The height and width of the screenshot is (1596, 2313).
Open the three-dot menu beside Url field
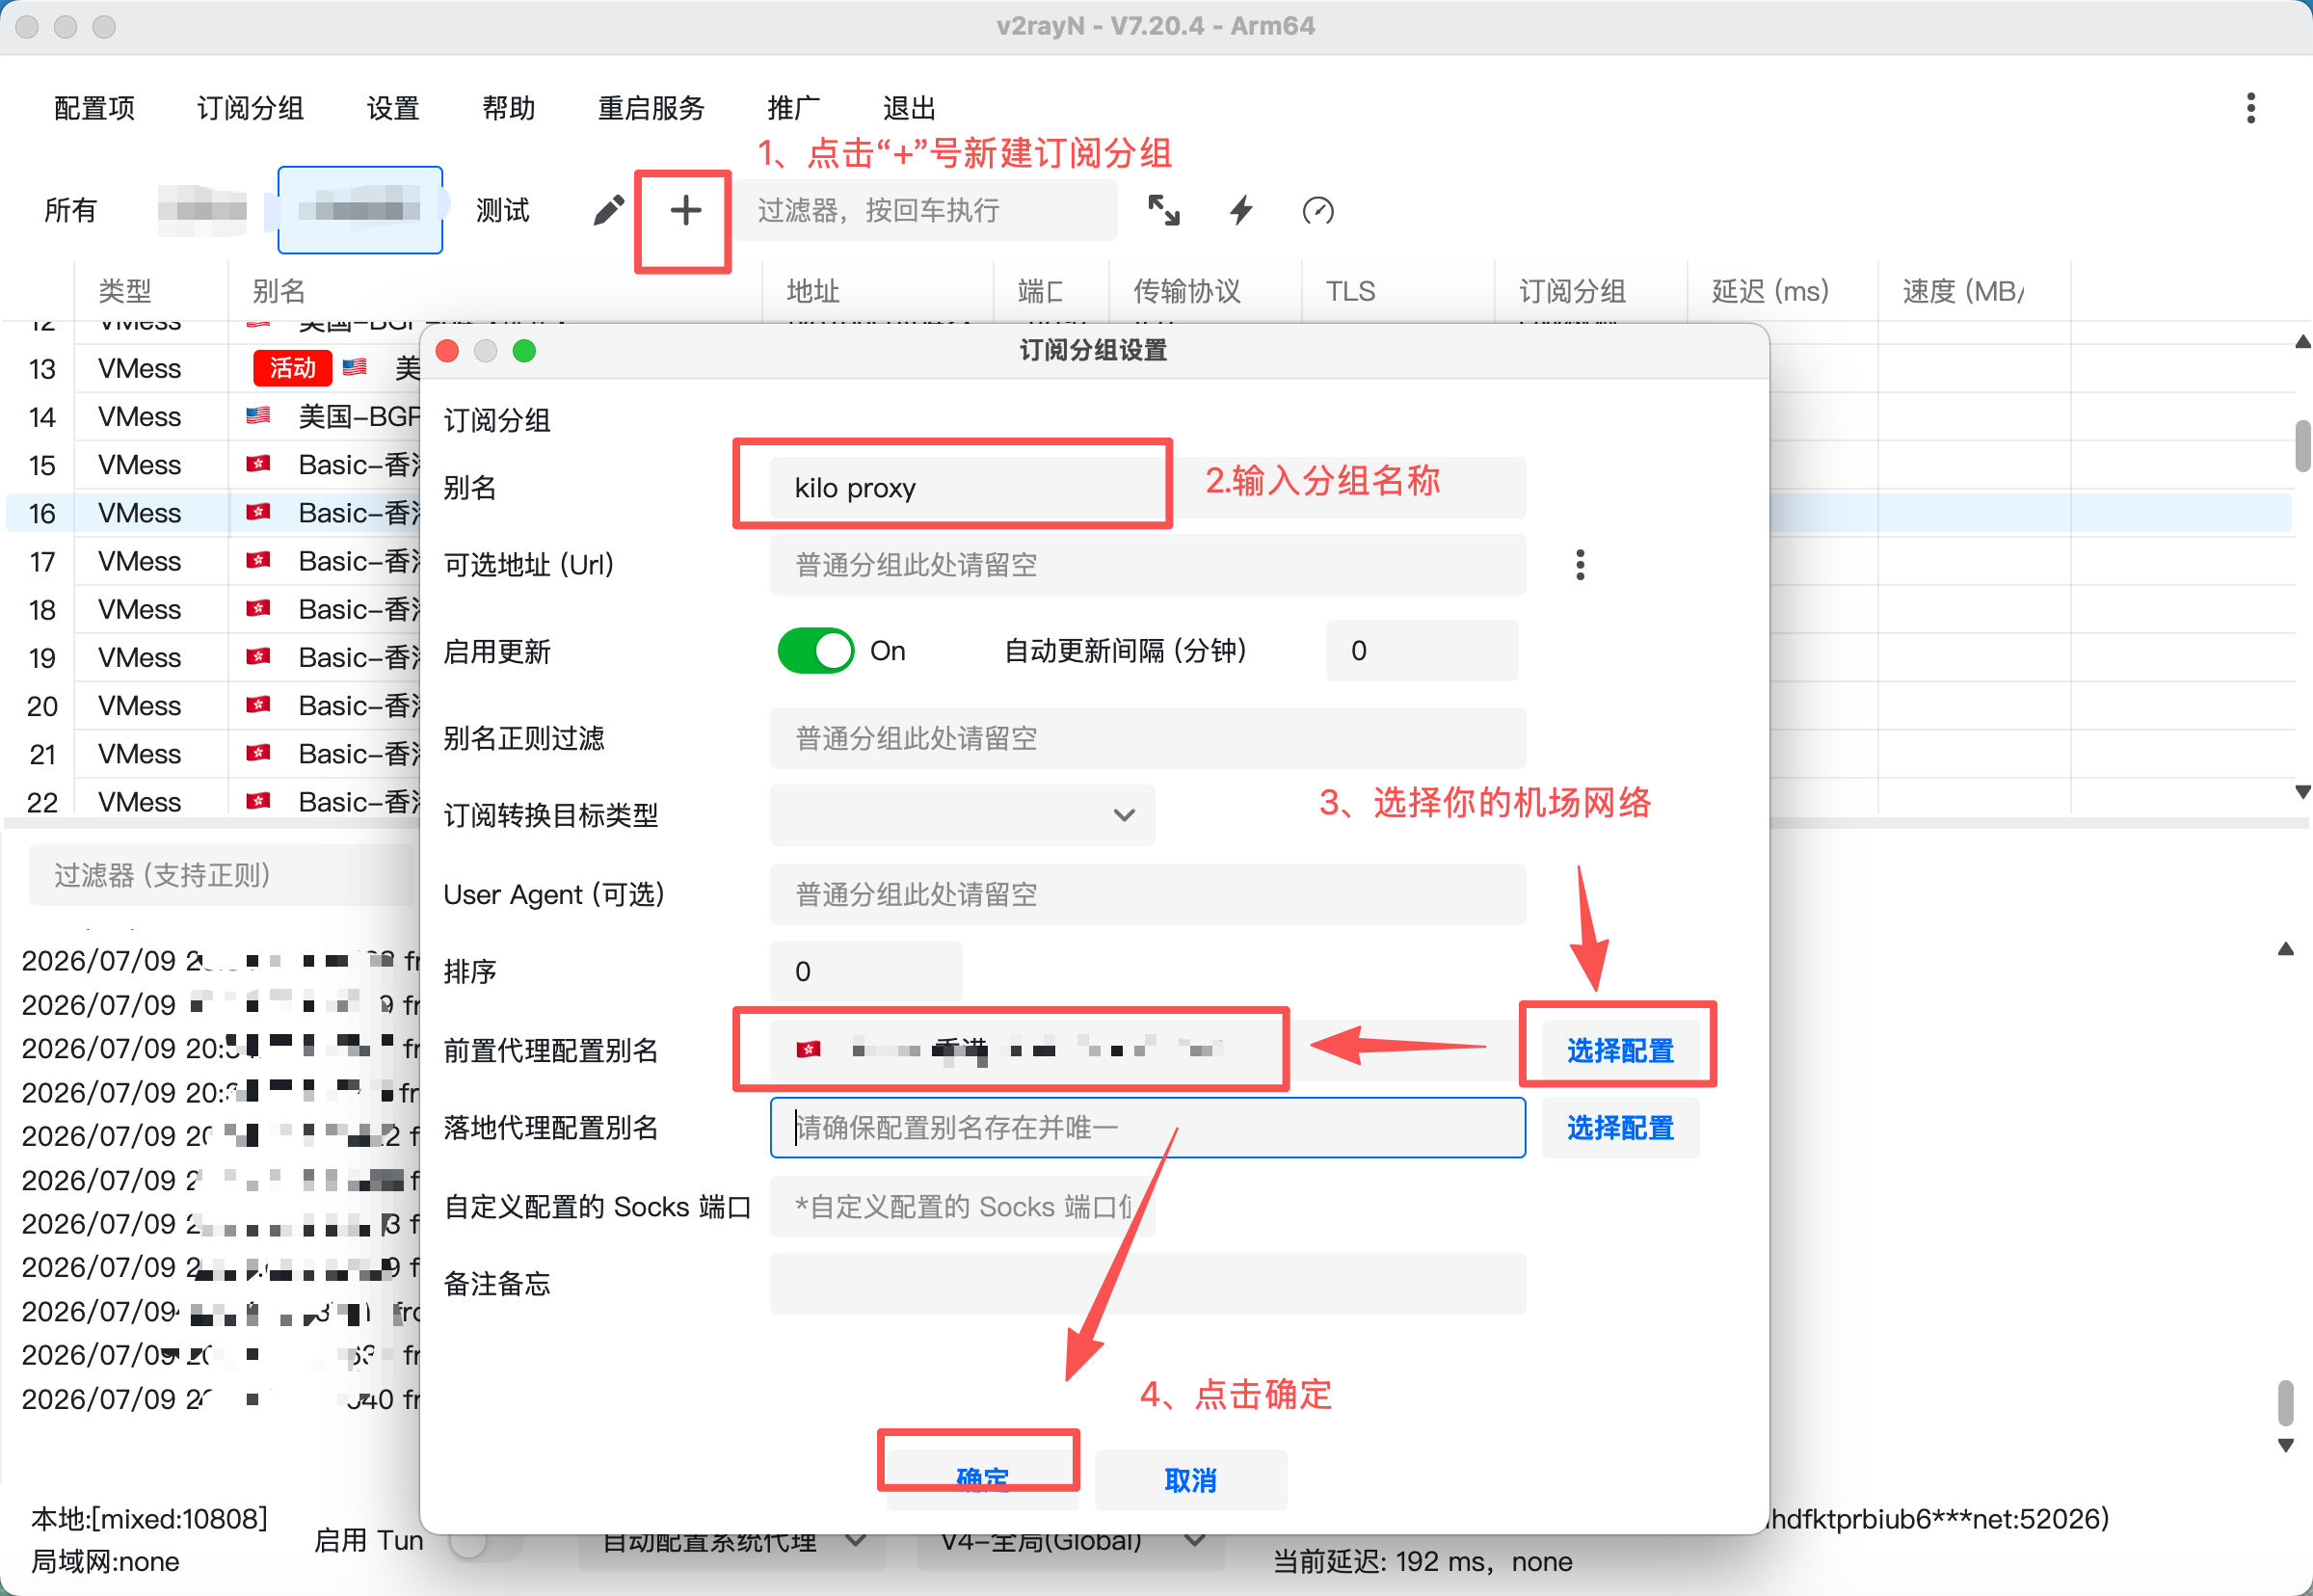coord(1580,565)
